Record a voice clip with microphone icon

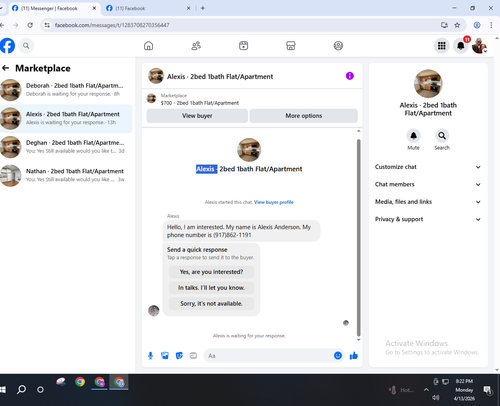pyautogui.click(x=150, y=356)
